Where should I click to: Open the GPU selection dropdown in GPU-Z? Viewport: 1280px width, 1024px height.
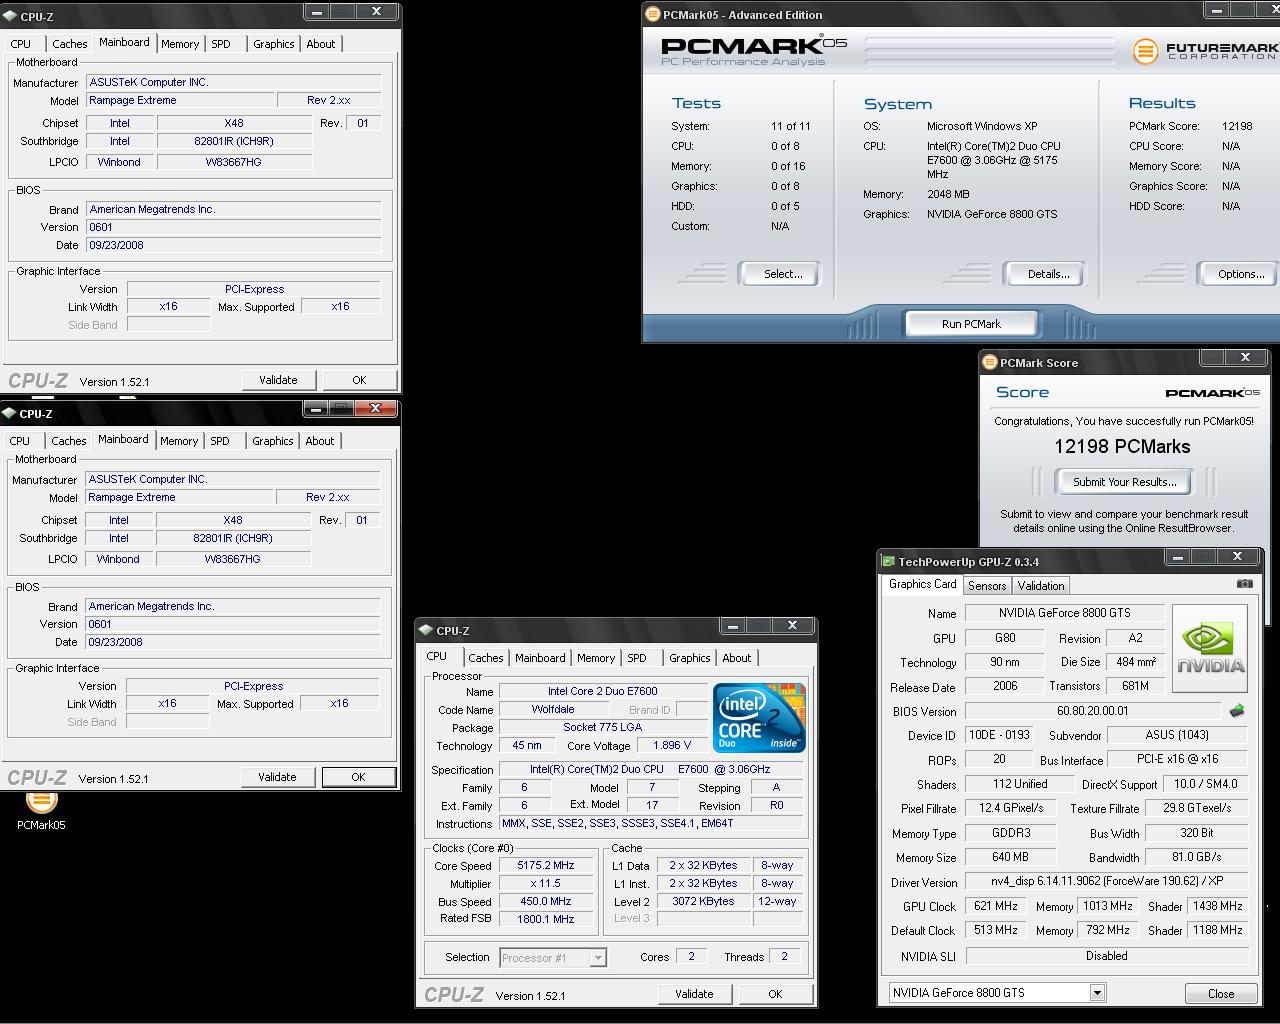coord(1097,993)
